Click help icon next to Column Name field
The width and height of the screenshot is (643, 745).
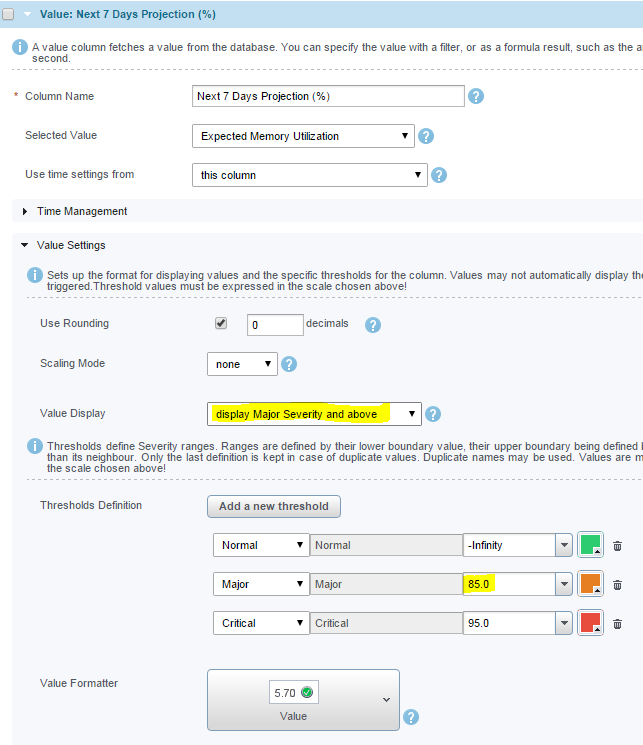[476, 96]
